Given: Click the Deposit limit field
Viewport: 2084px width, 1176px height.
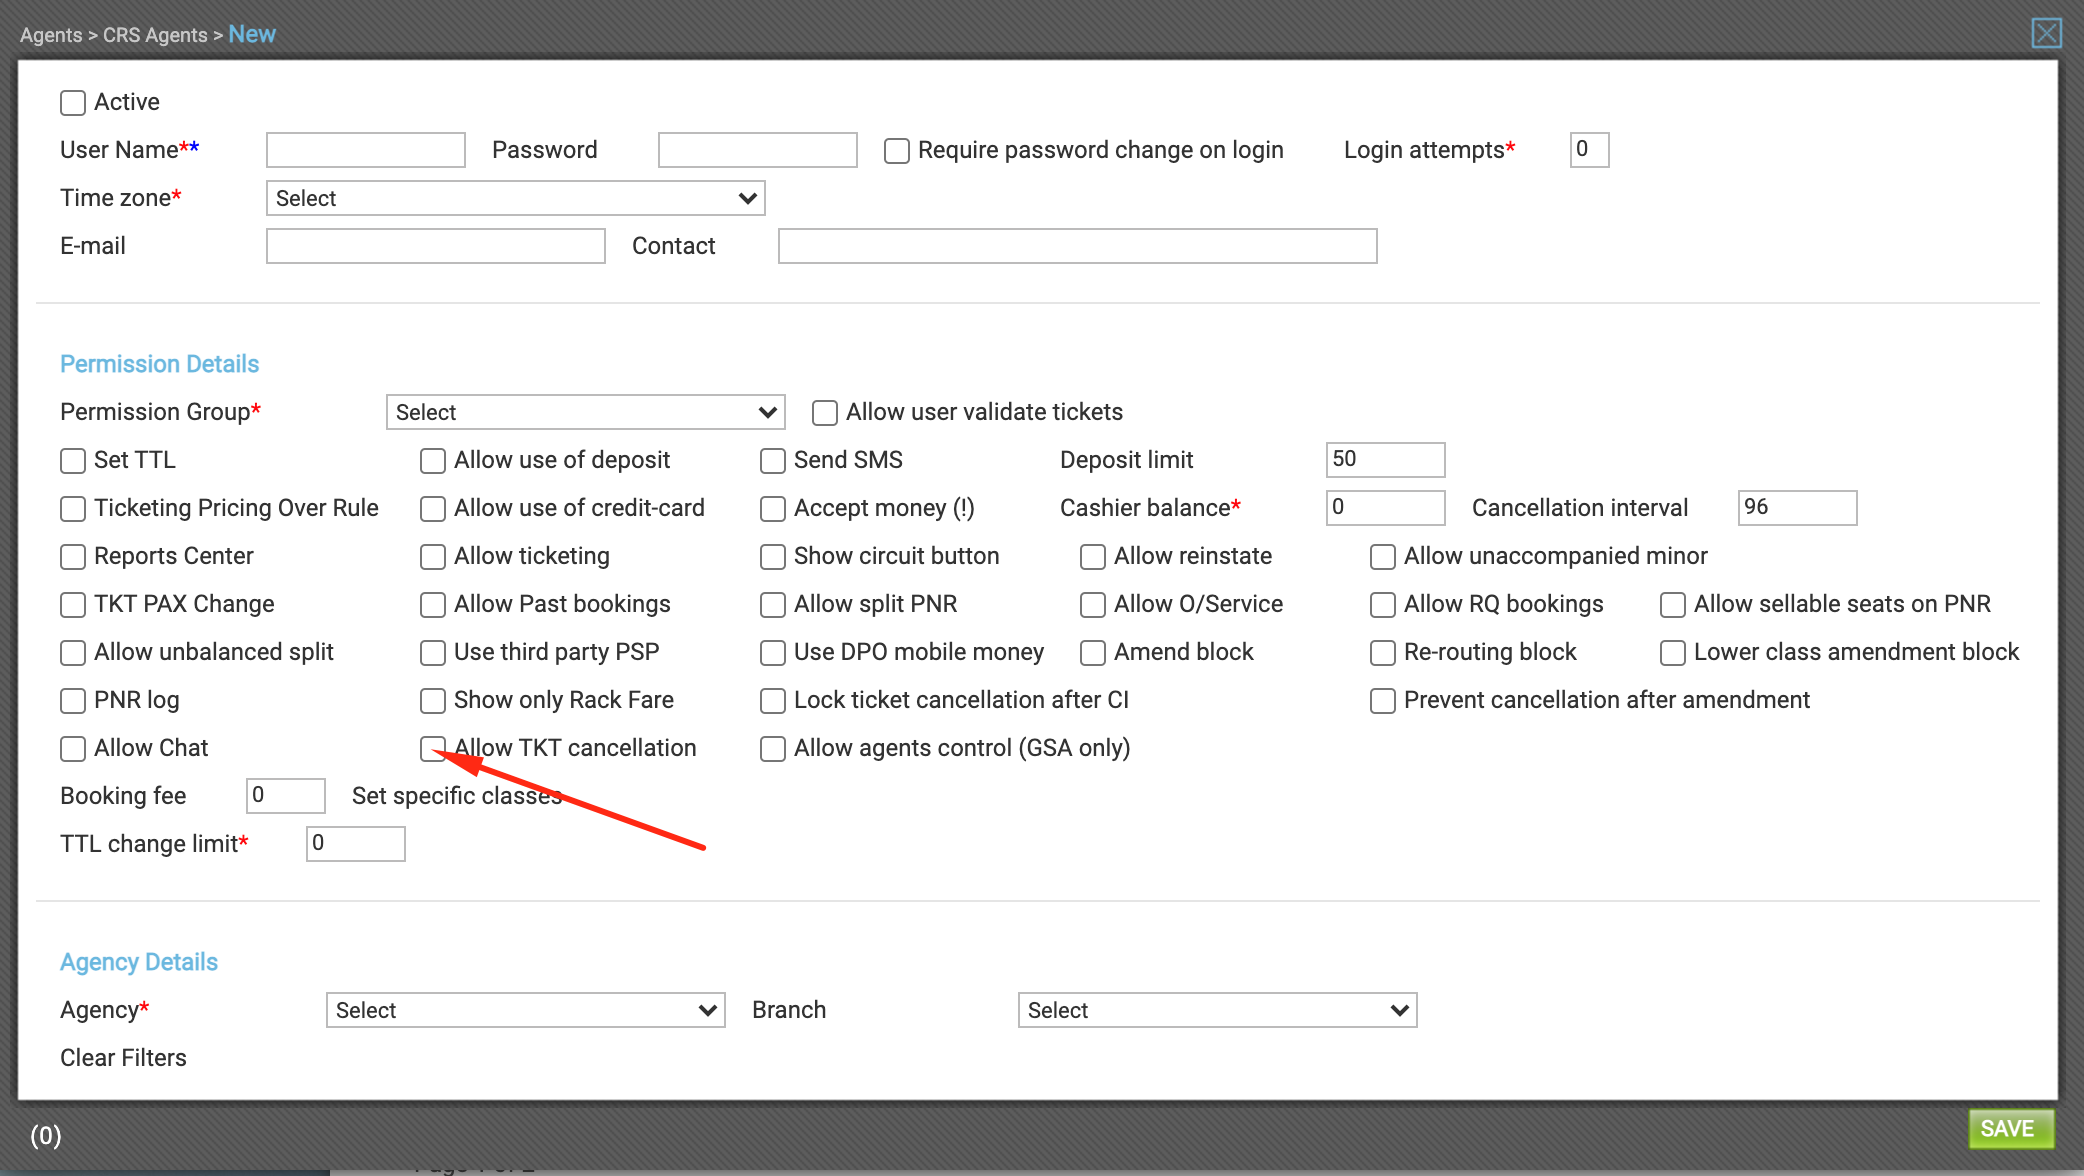Looking at the screenshot, I should tap(1386, 460).
